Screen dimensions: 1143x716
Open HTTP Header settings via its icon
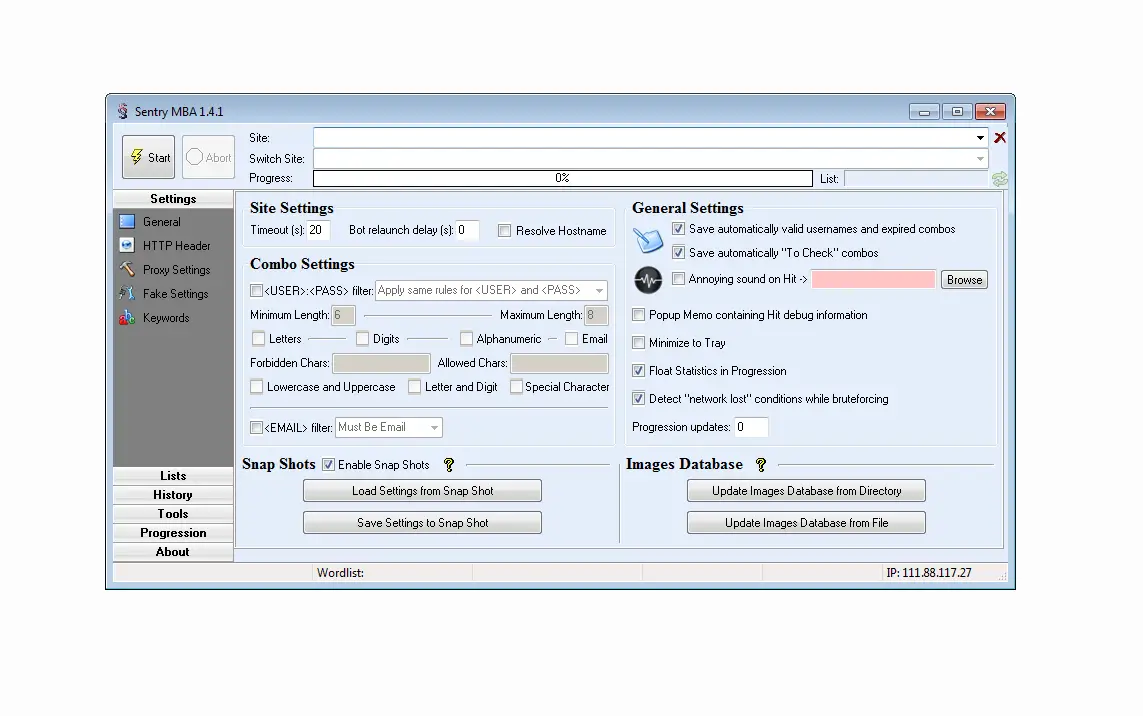pos(126,245)
